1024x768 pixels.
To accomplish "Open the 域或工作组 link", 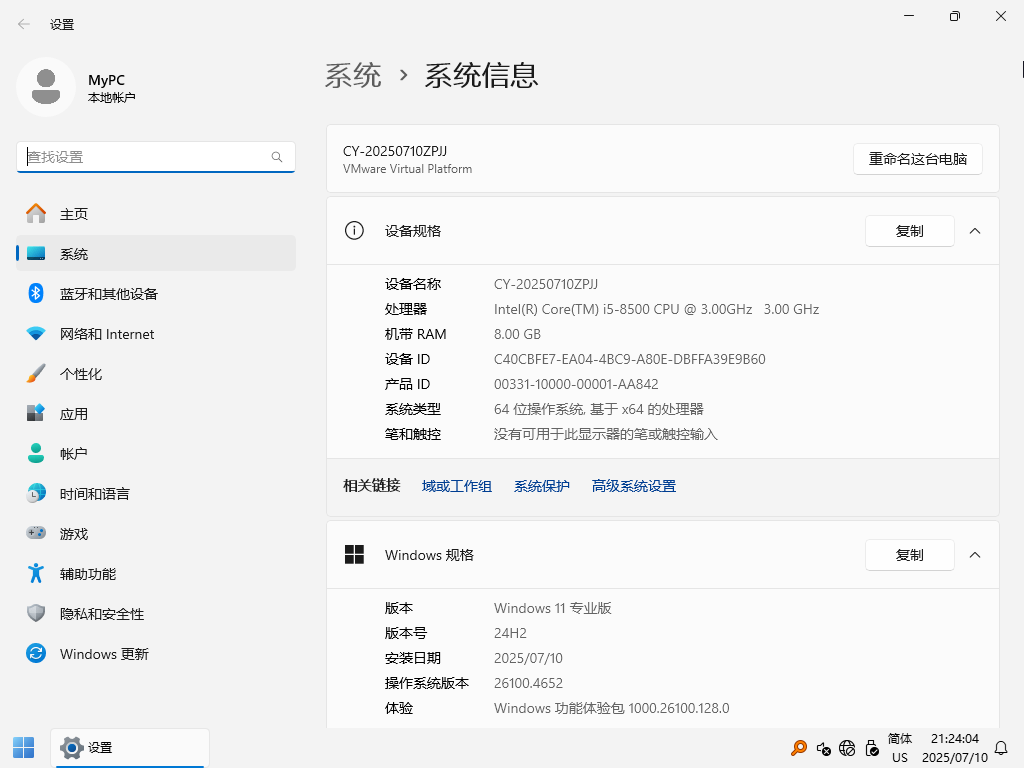I will [x=456, y=486].
